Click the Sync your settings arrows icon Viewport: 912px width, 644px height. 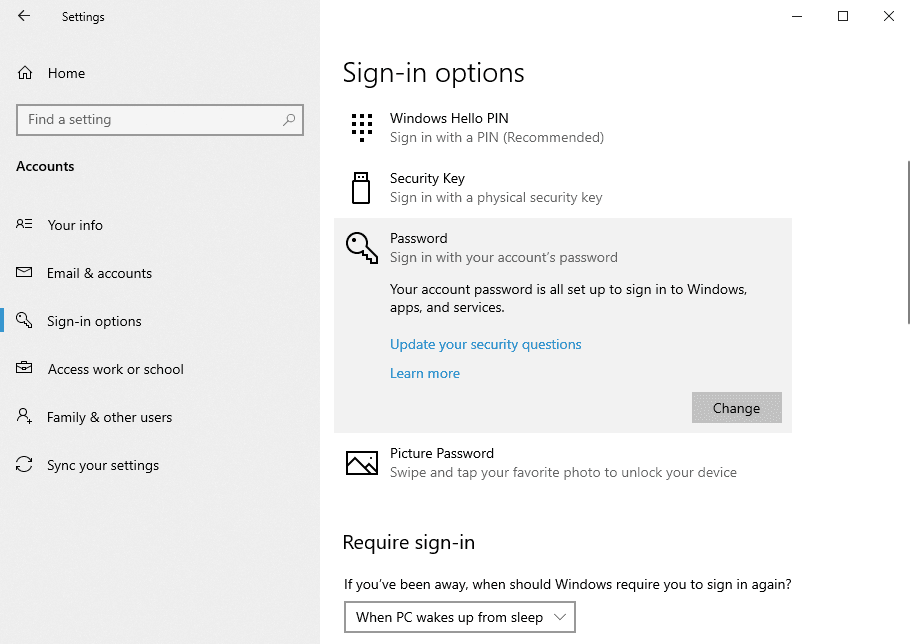coord(24,464)
